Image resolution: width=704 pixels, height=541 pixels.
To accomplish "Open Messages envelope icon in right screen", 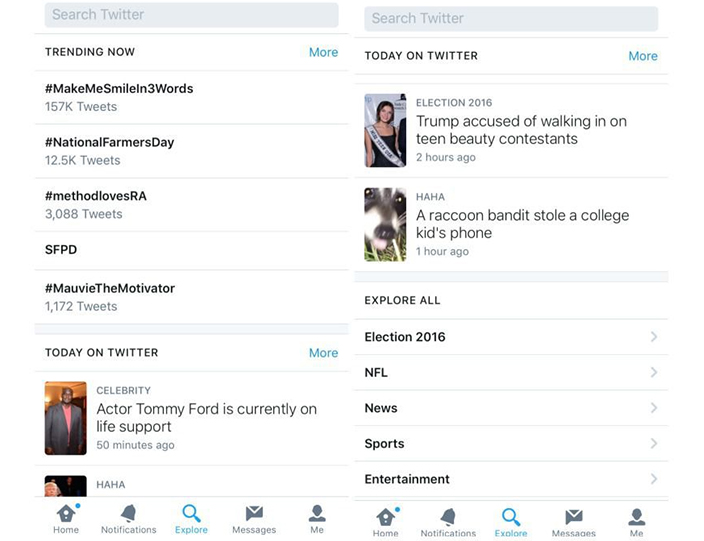I will pos(574,518).
